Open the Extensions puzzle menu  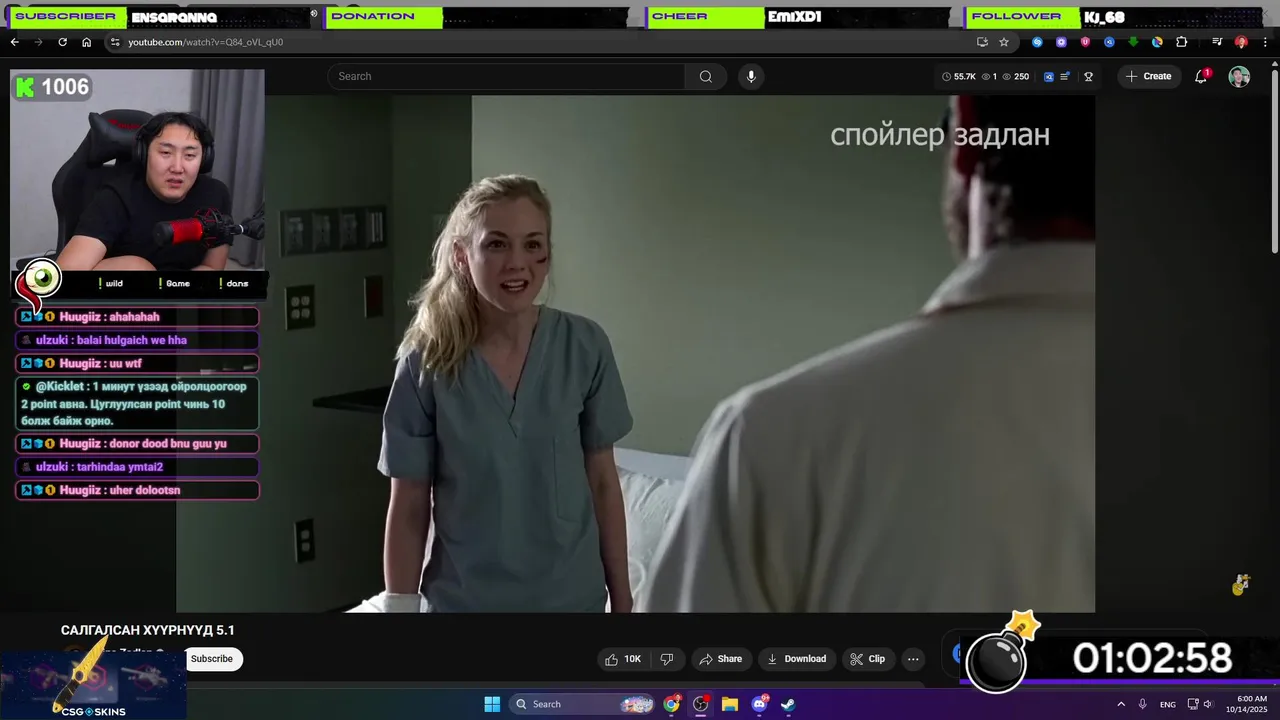[x=1182, y=42]
